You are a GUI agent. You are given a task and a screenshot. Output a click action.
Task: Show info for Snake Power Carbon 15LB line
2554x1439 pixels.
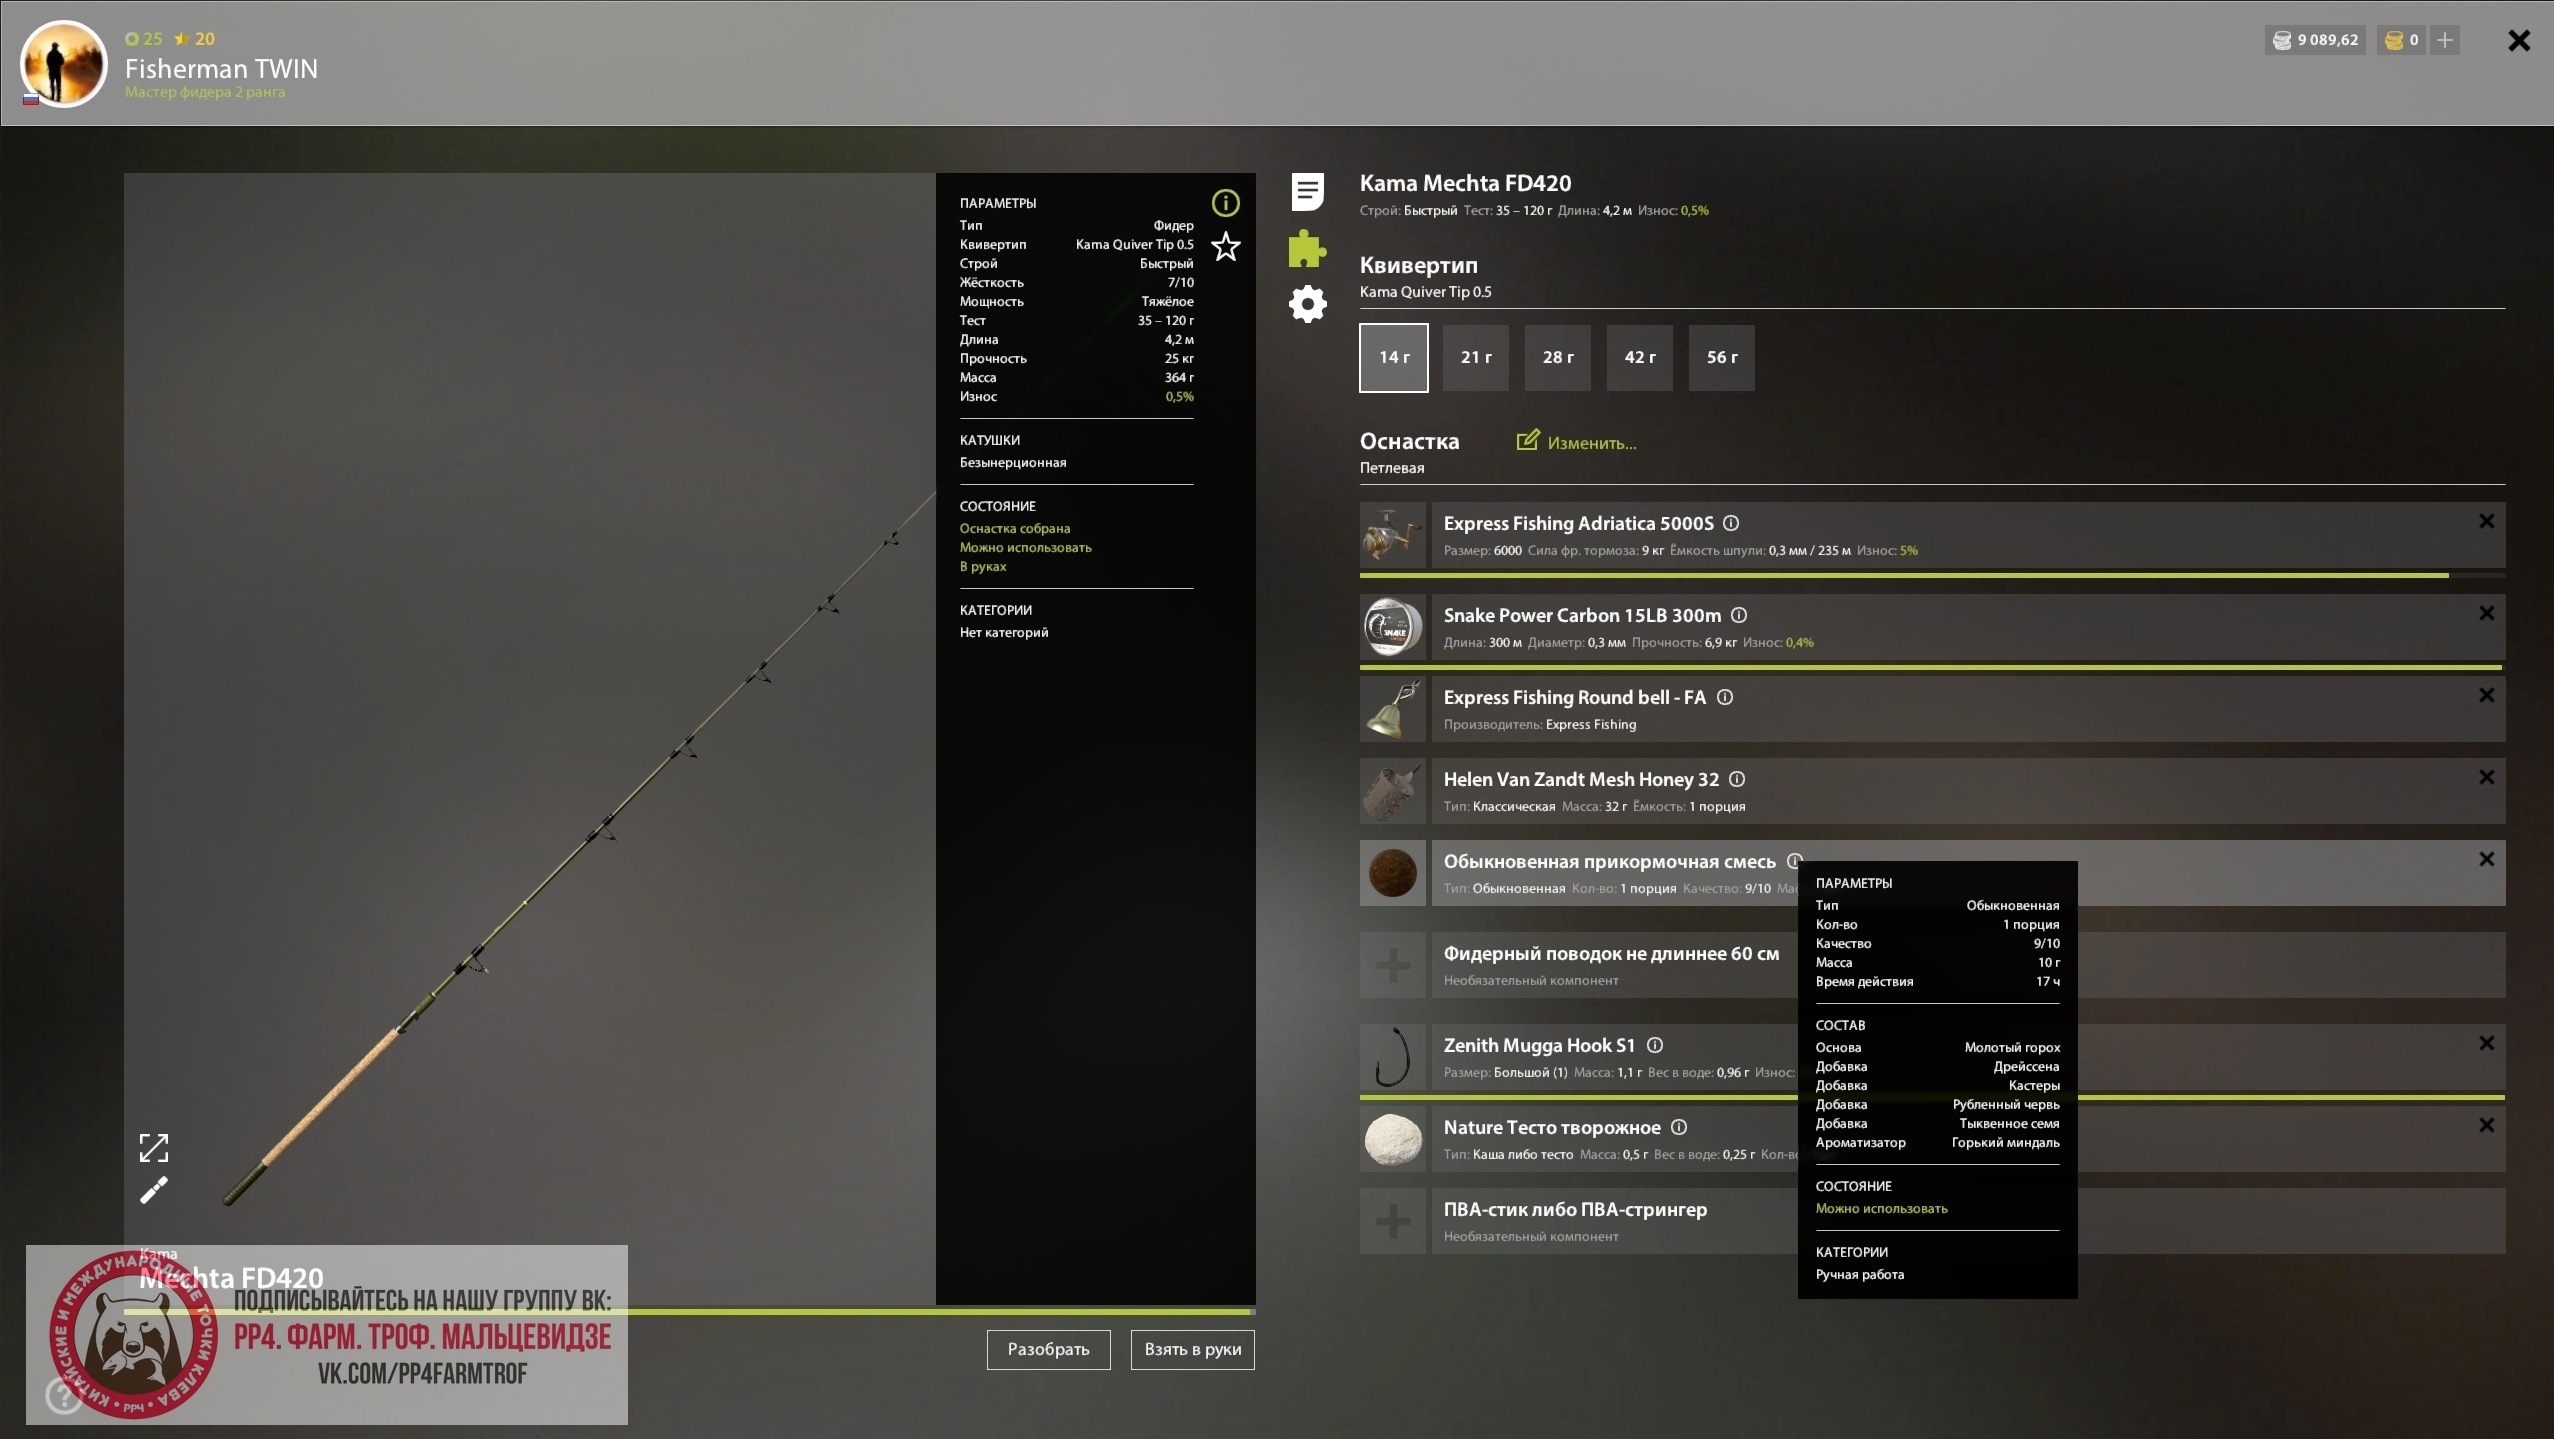[x=1739, y=615]
